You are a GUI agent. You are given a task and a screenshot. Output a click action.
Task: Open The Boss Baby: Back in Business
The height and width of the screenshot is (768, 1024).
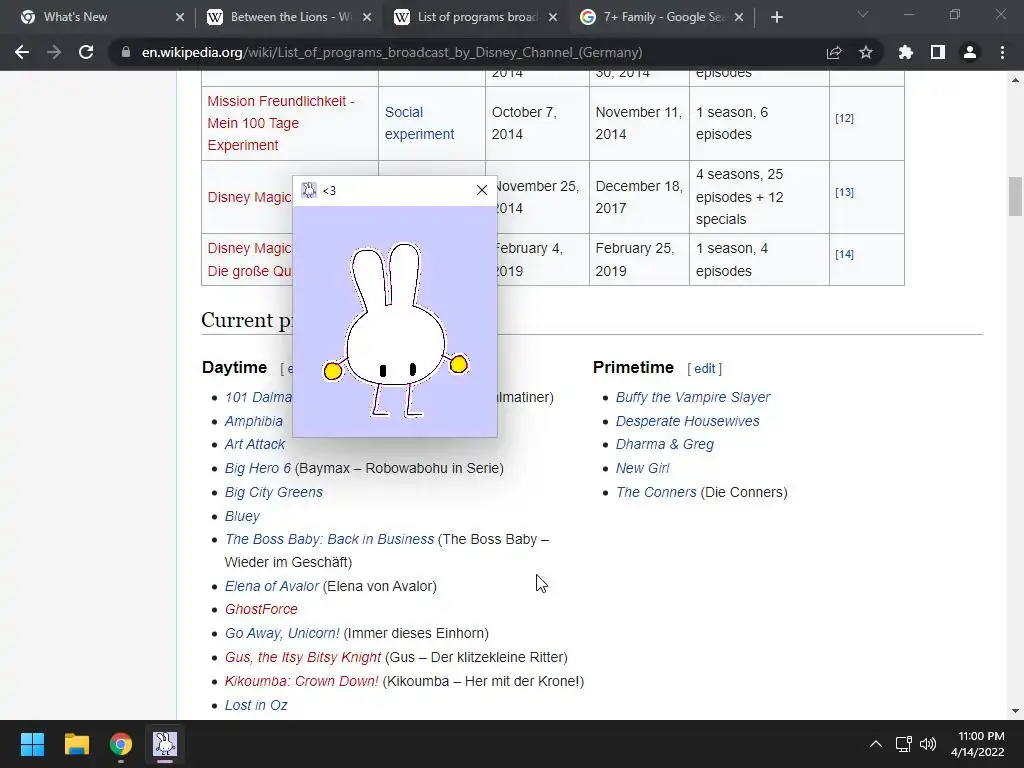pos(329,539)
